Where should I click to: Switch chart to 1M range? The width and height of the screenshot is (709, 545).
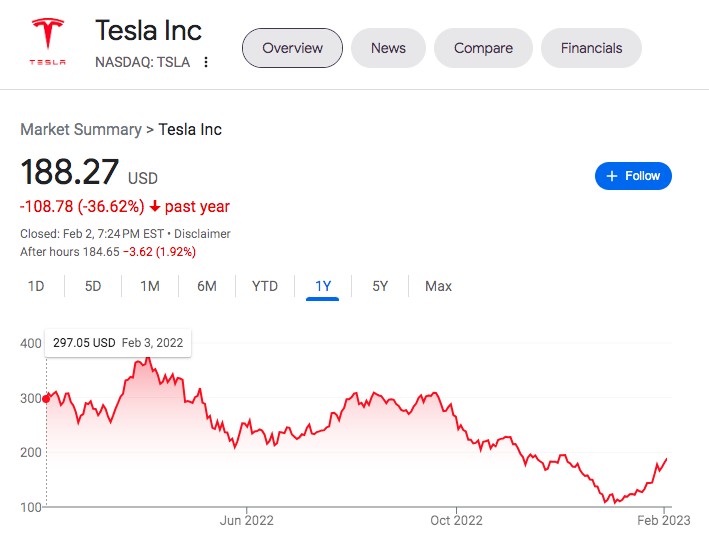tap(150, 286)
